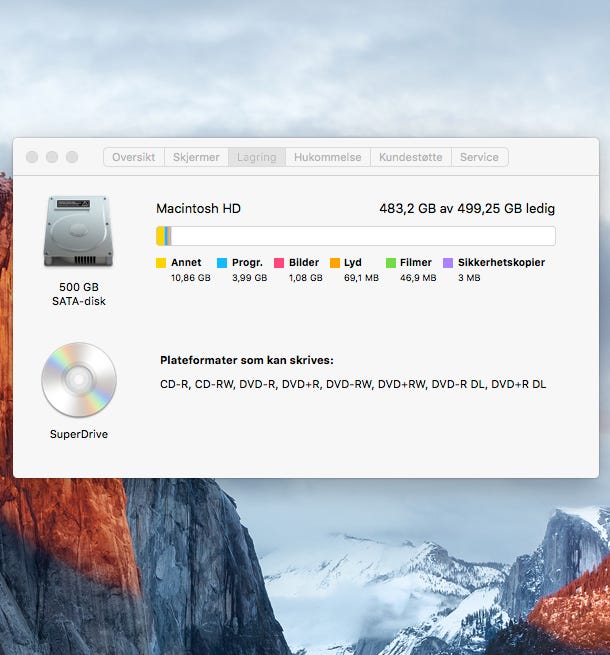The width and height of the screenshot is (610, 655).
Task: Click the writable disc formats list text
Action: (x=353, y=384)
